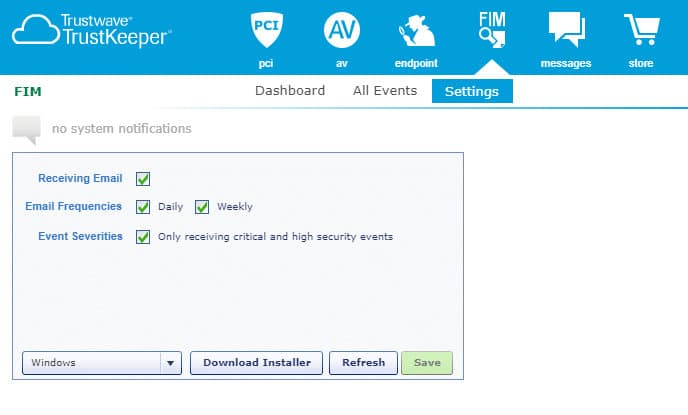Click the gray notifications bubble icon

tap(26, 130)
